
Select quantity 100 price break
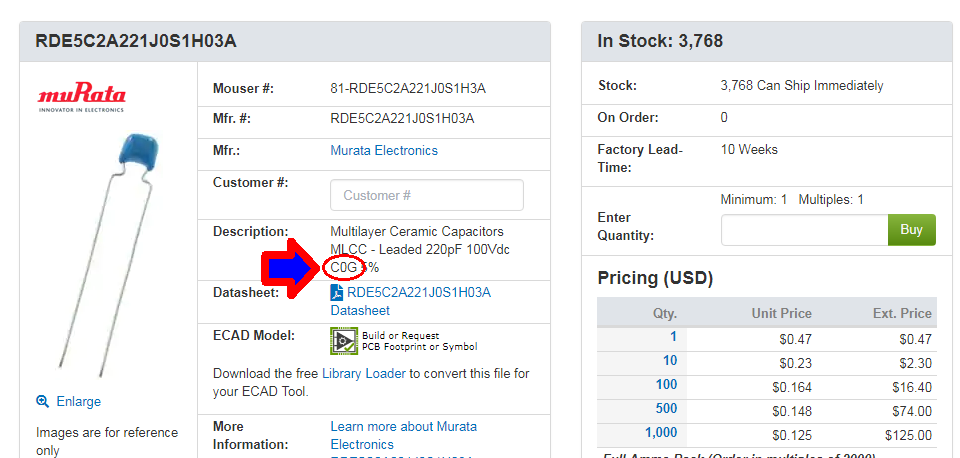[666, 385]
